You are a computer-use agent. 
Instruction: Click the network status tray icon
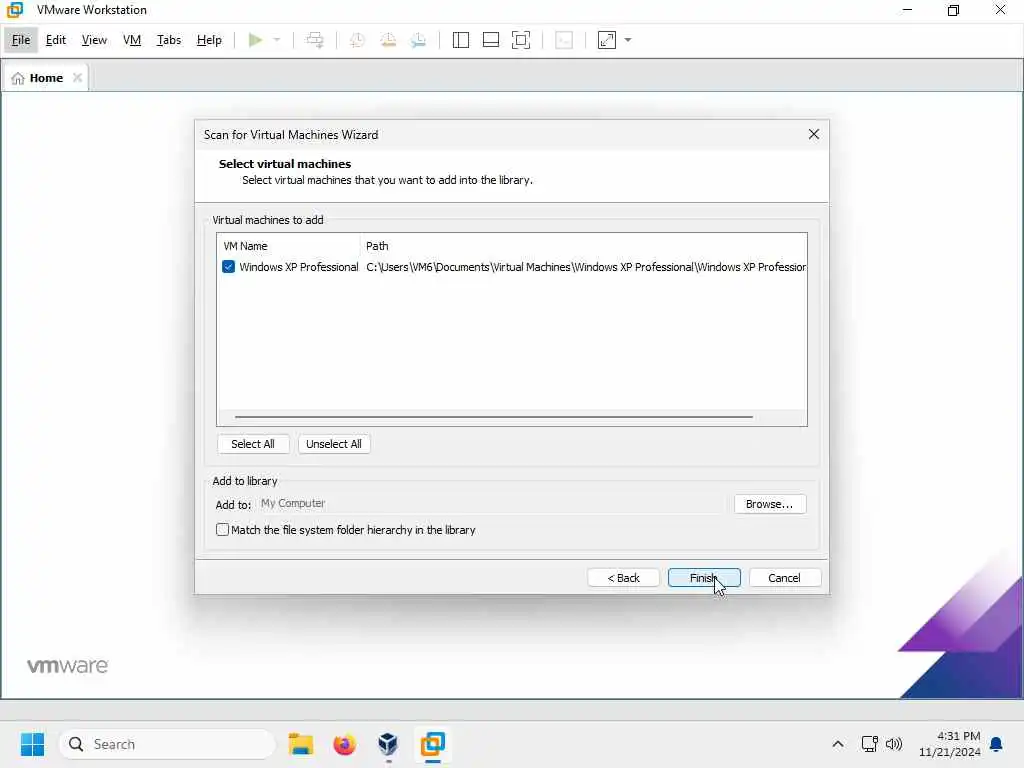869,744
